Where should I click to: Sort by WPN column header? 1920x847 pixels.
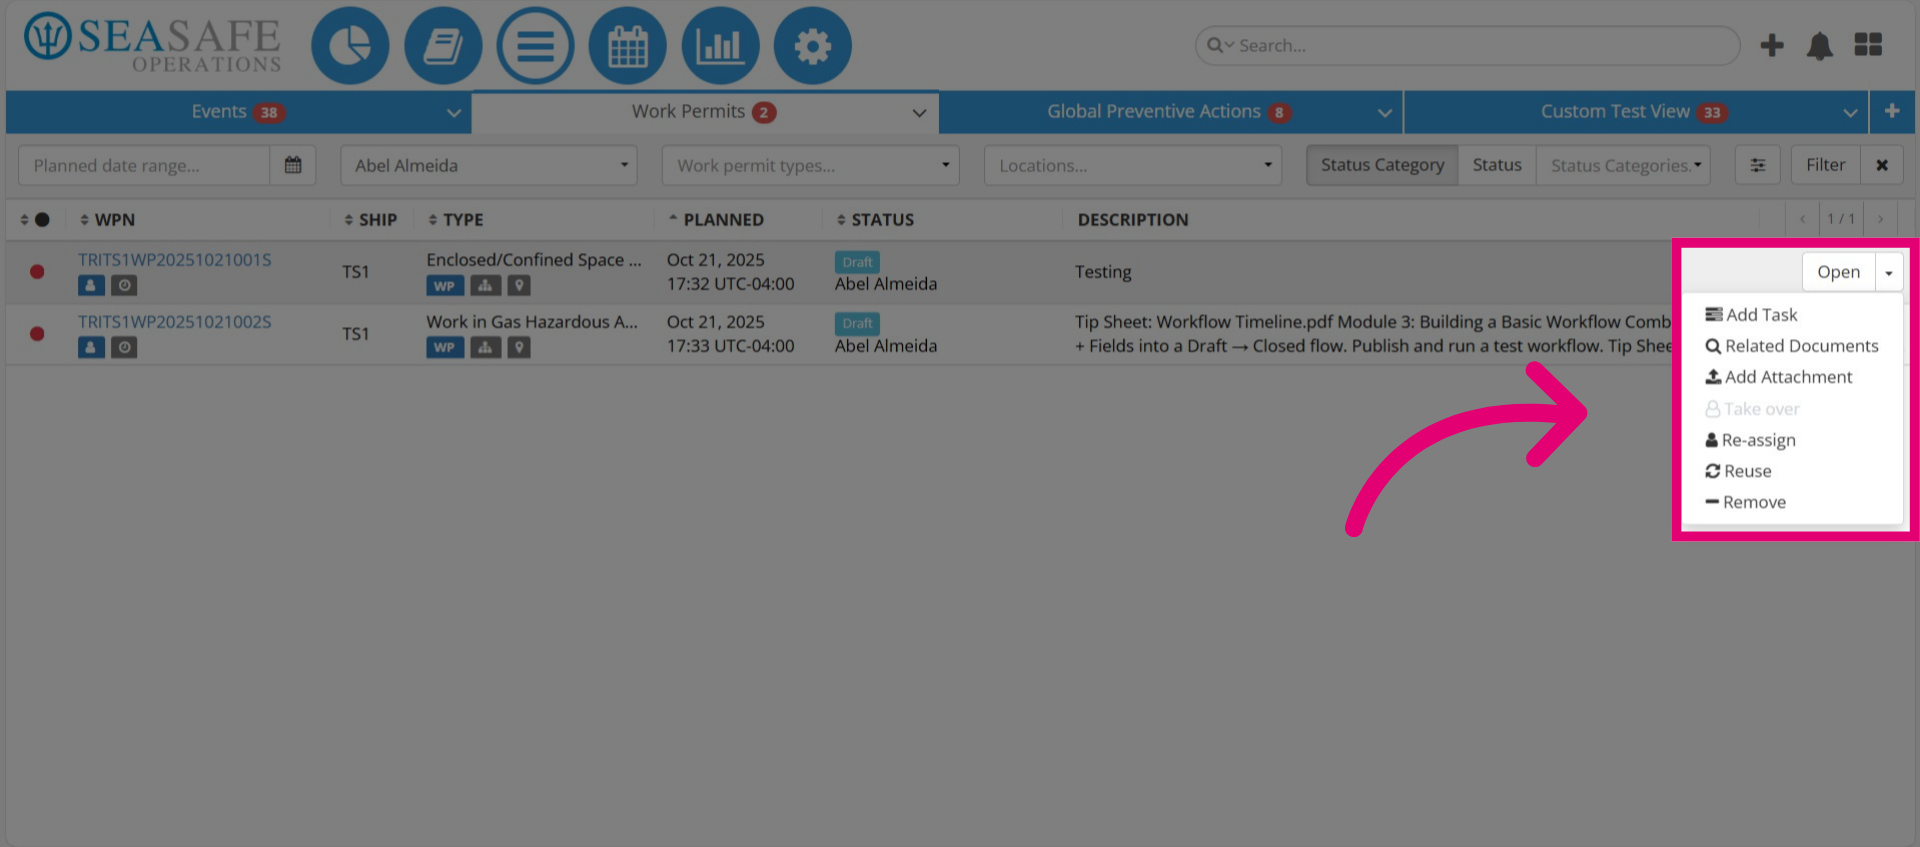(x=107, y=220)
